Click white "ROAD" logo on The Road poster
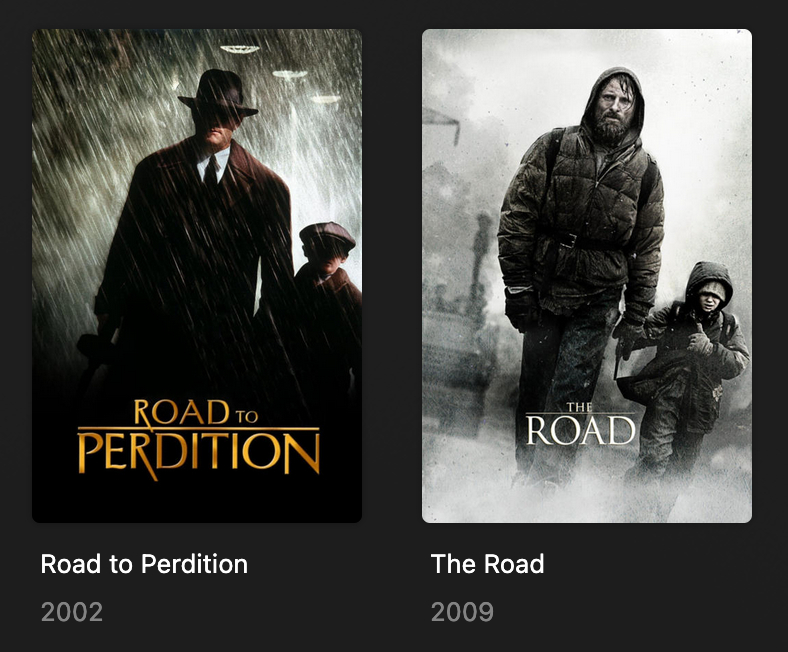The width and height of the screenshot is (788, 652). pos(580,430)
